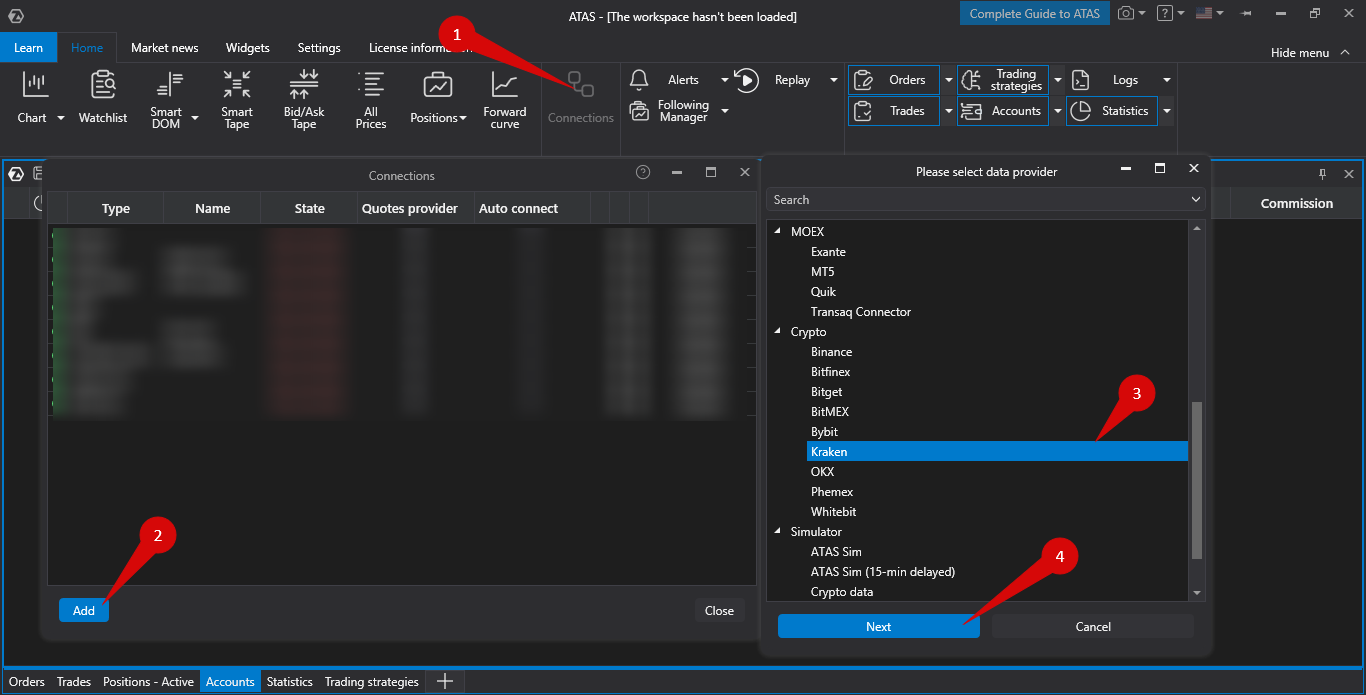
Task: Collapse the Crypto tree group
Action: point(779,332)
